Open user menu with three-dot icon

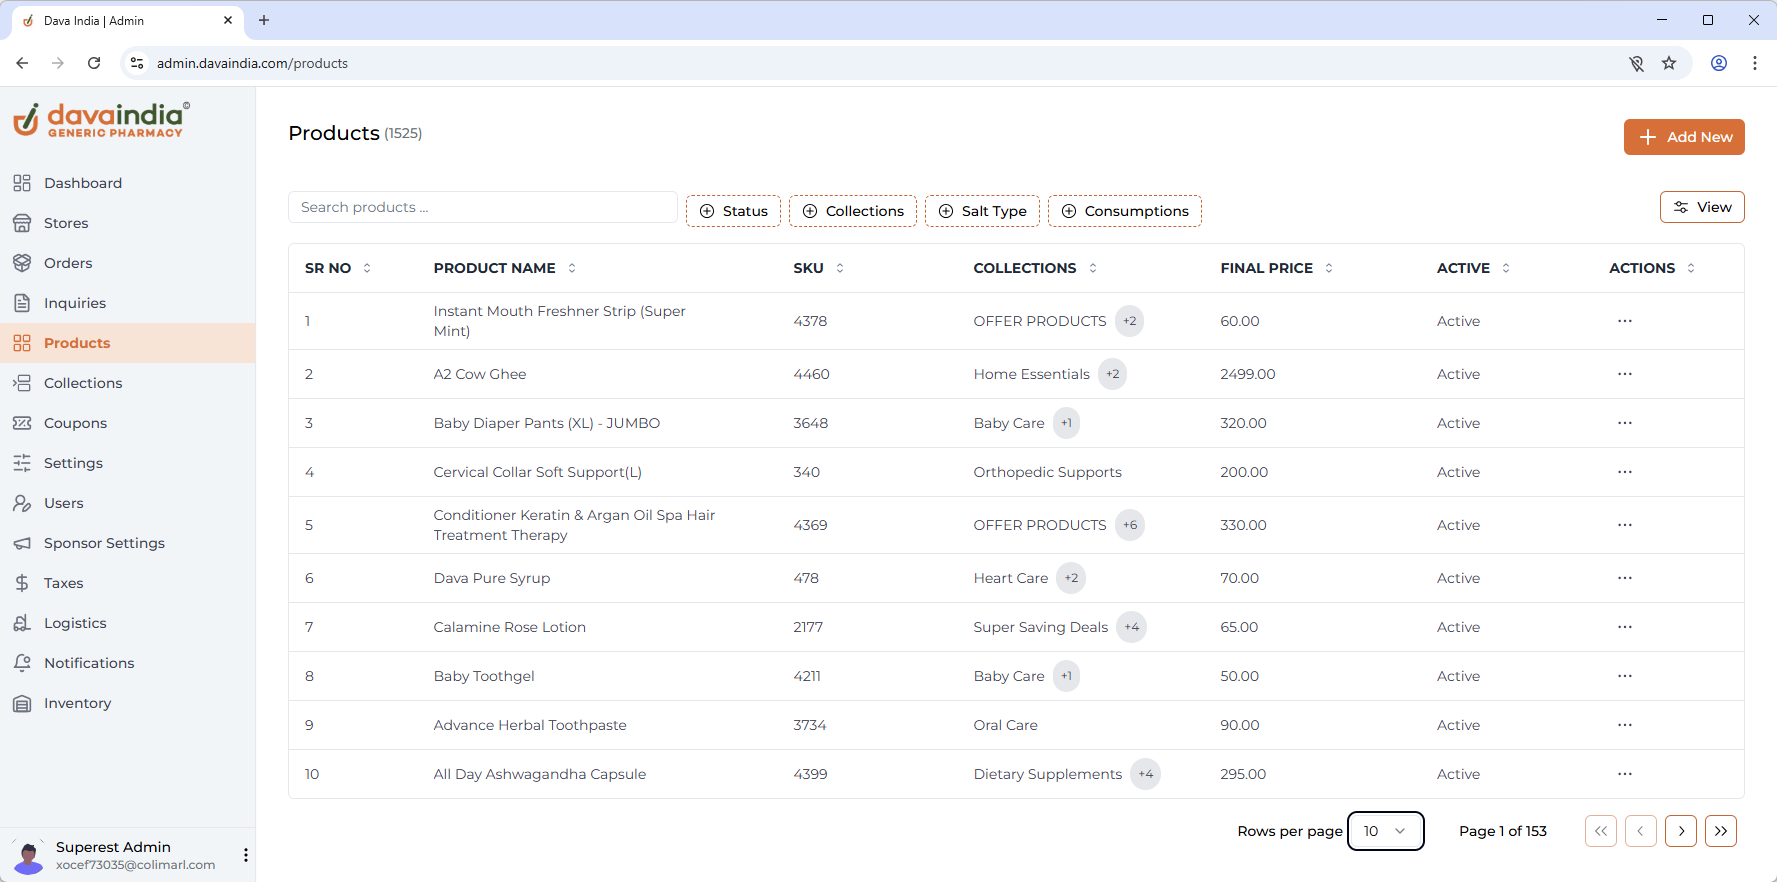point(246,855)
